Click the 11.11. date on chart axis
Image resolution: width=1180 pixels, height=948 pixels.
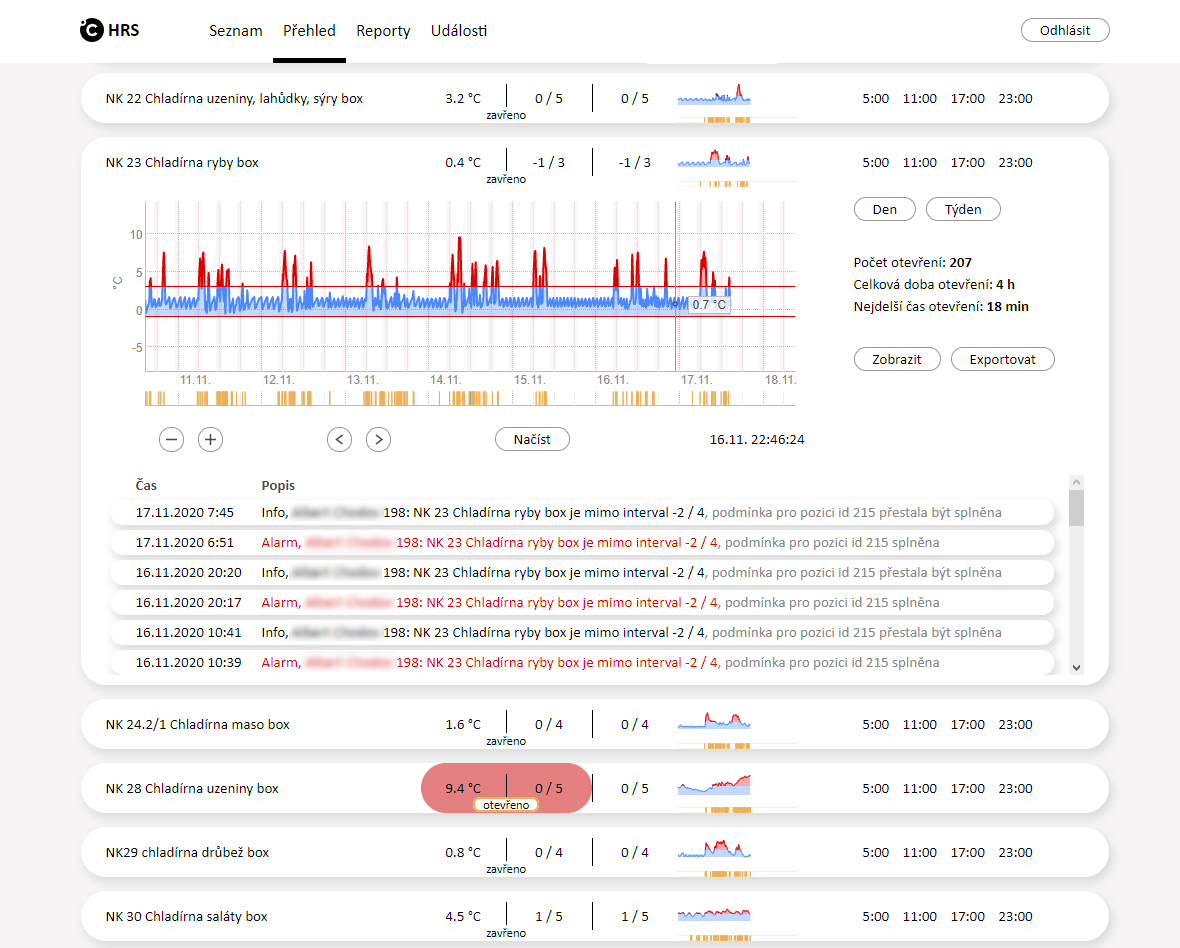tap(195, 380)
